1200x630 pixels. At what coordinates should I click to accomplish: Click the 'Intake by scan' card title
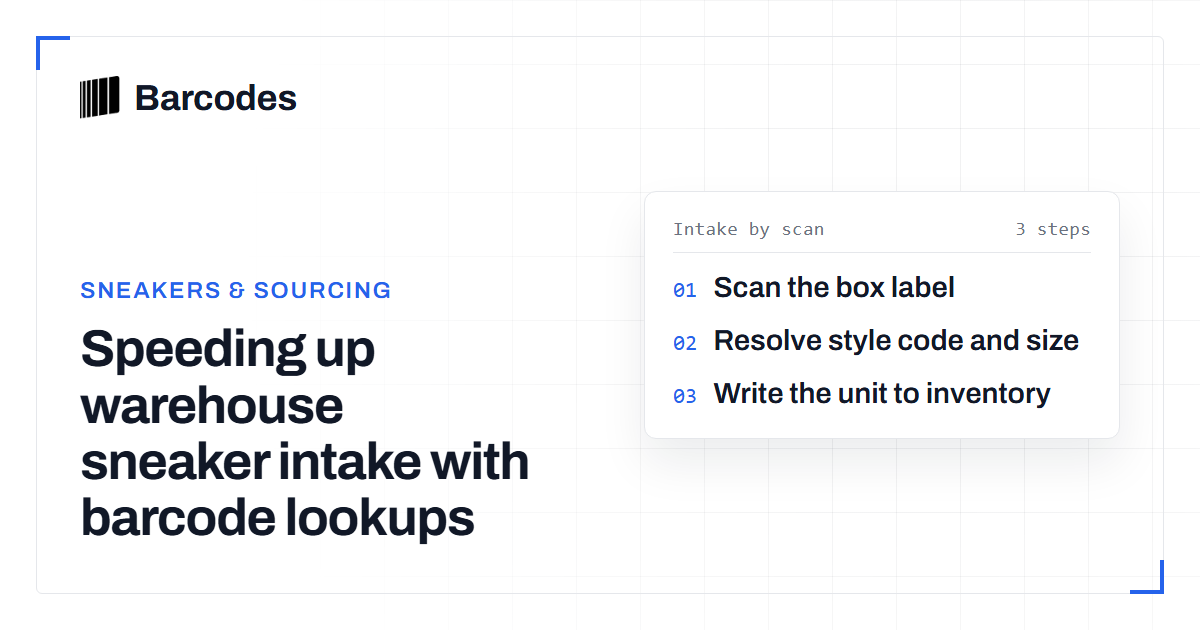(x=748, y=229)
